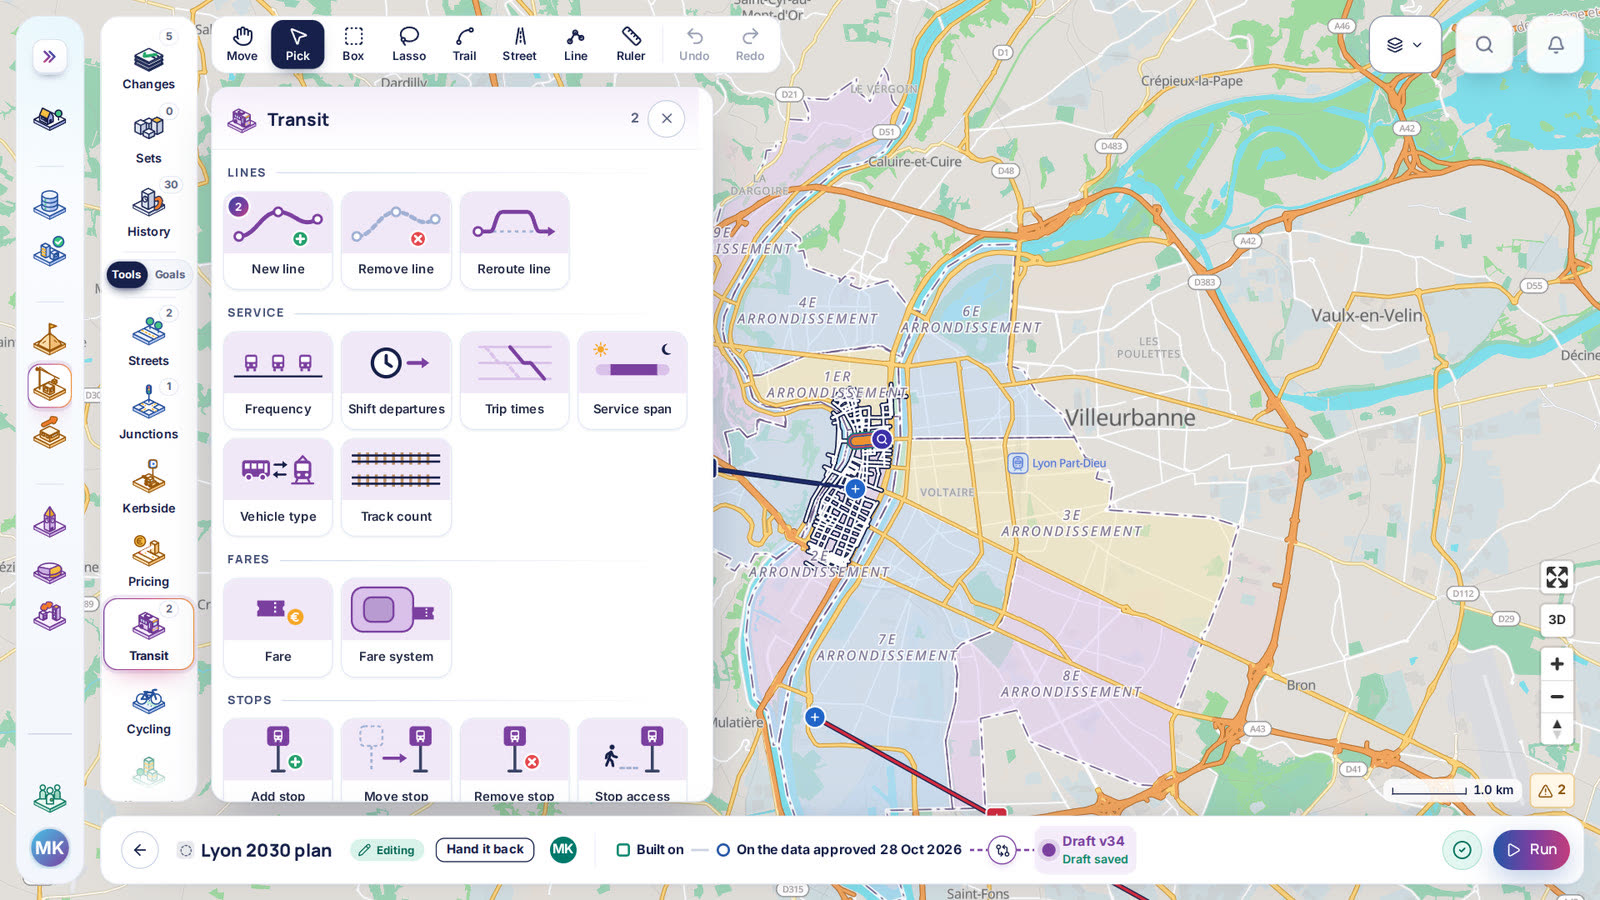The image size is (1600, 900).
Task: Open the Pricing tools
Action: point(149,560)
